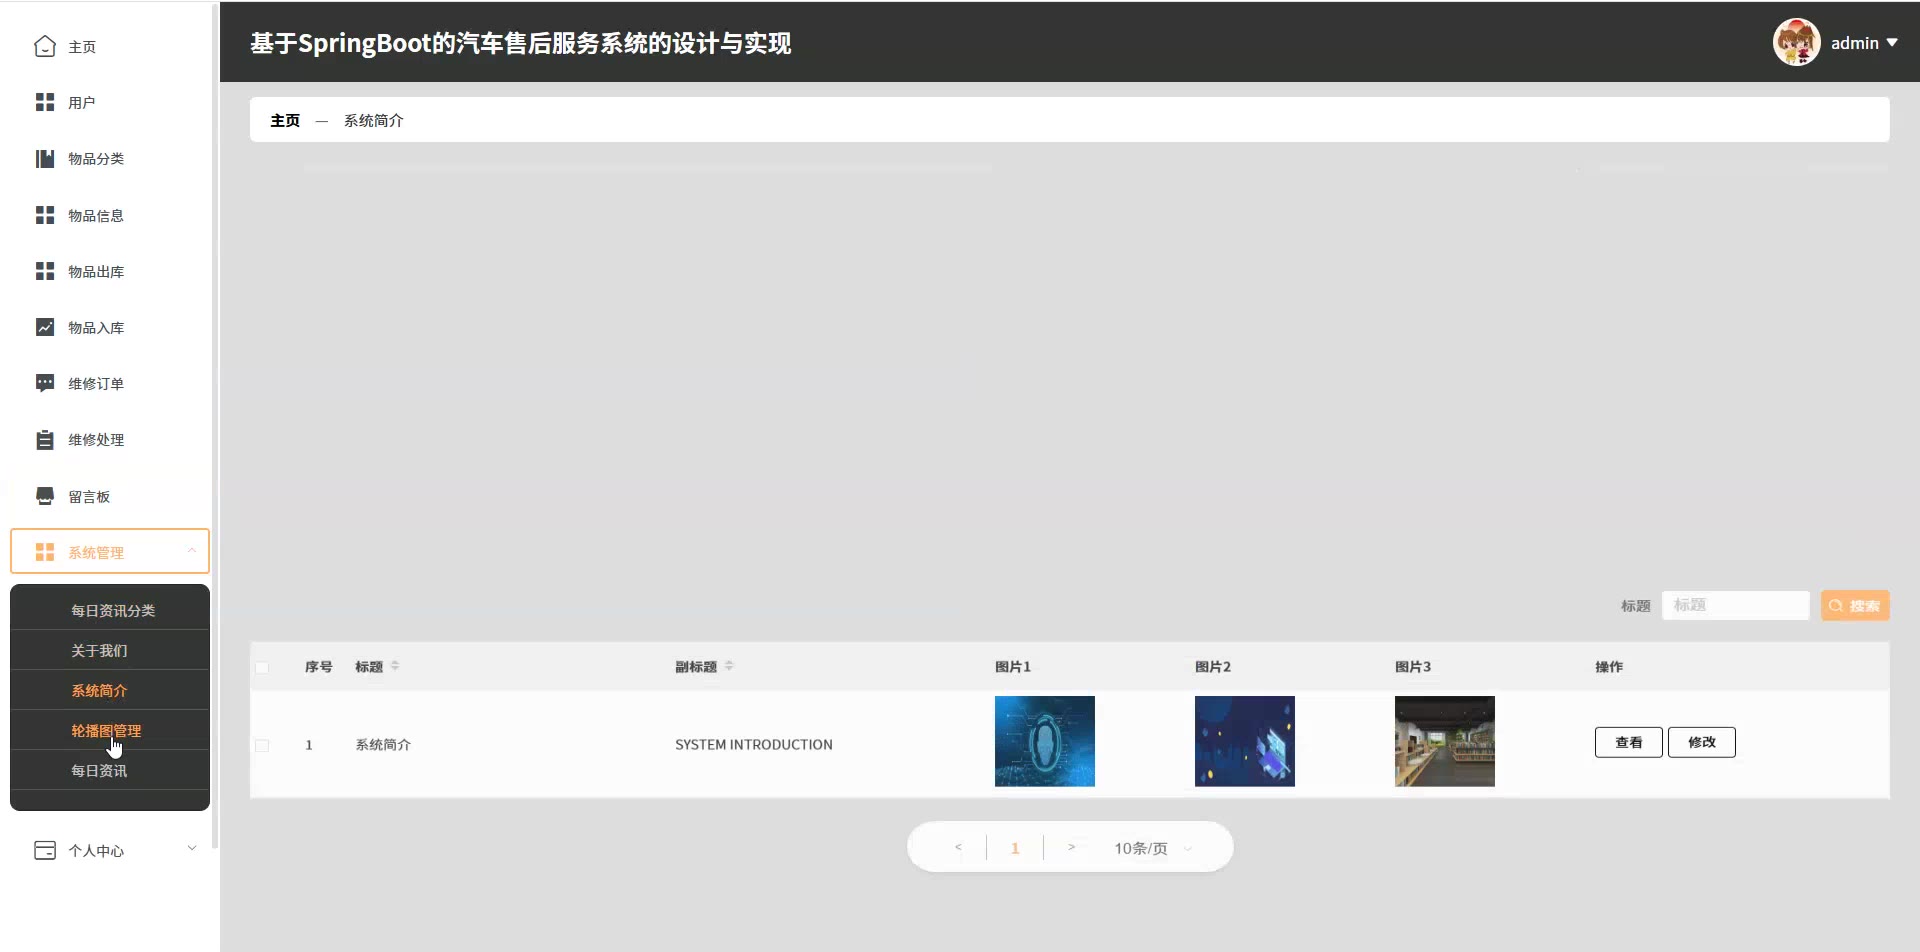Open the 物品出库 sidebar menu

pos(96,272)
